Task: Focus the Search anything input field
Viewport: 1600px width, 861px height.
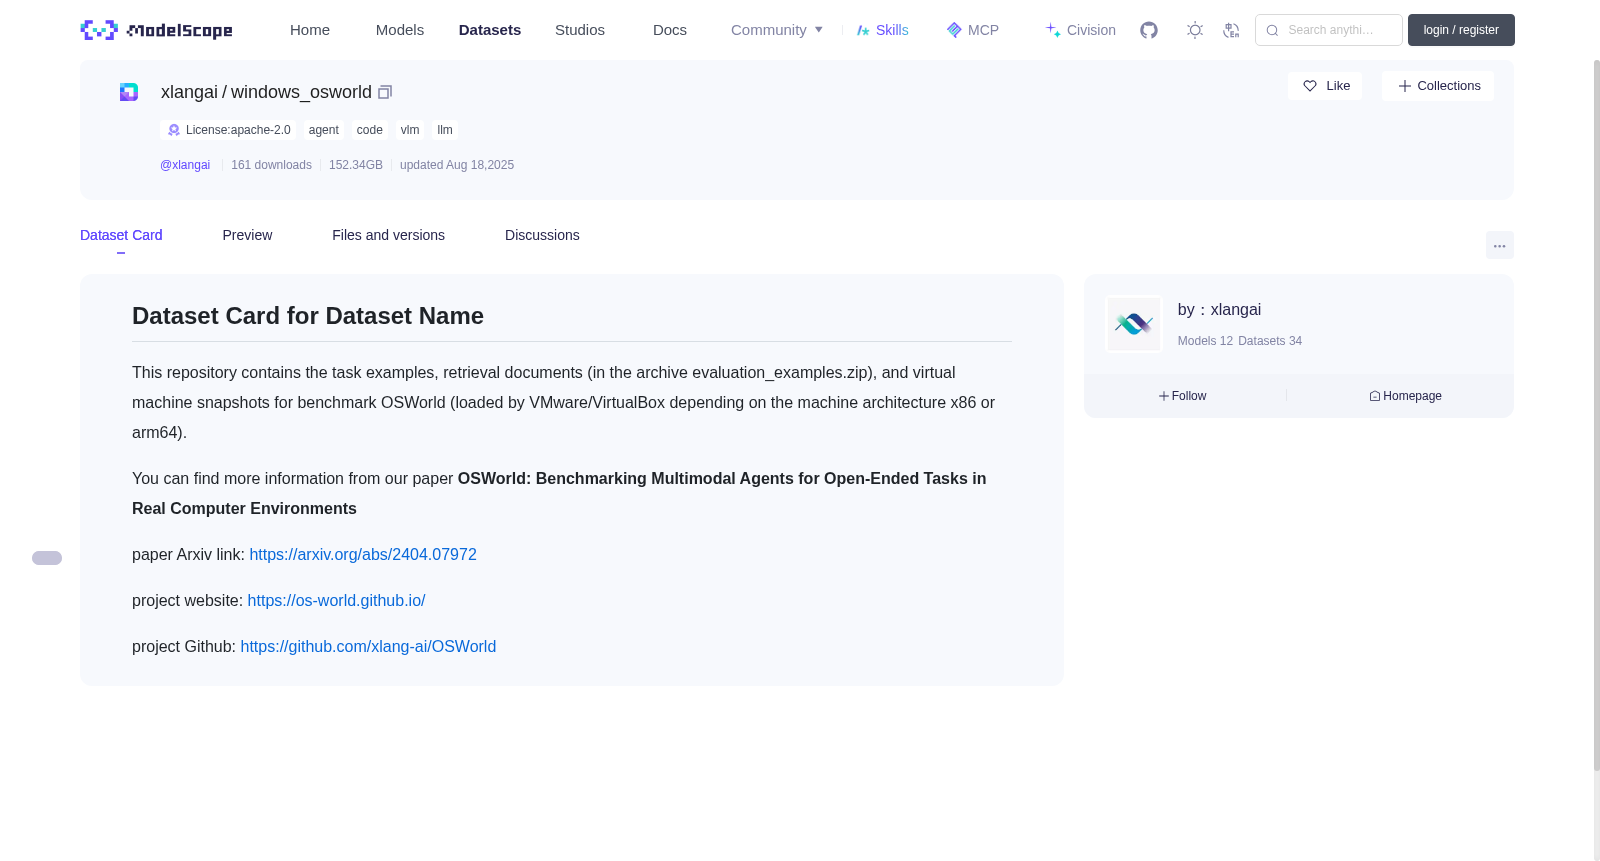Action: (x=1329, y=30)
